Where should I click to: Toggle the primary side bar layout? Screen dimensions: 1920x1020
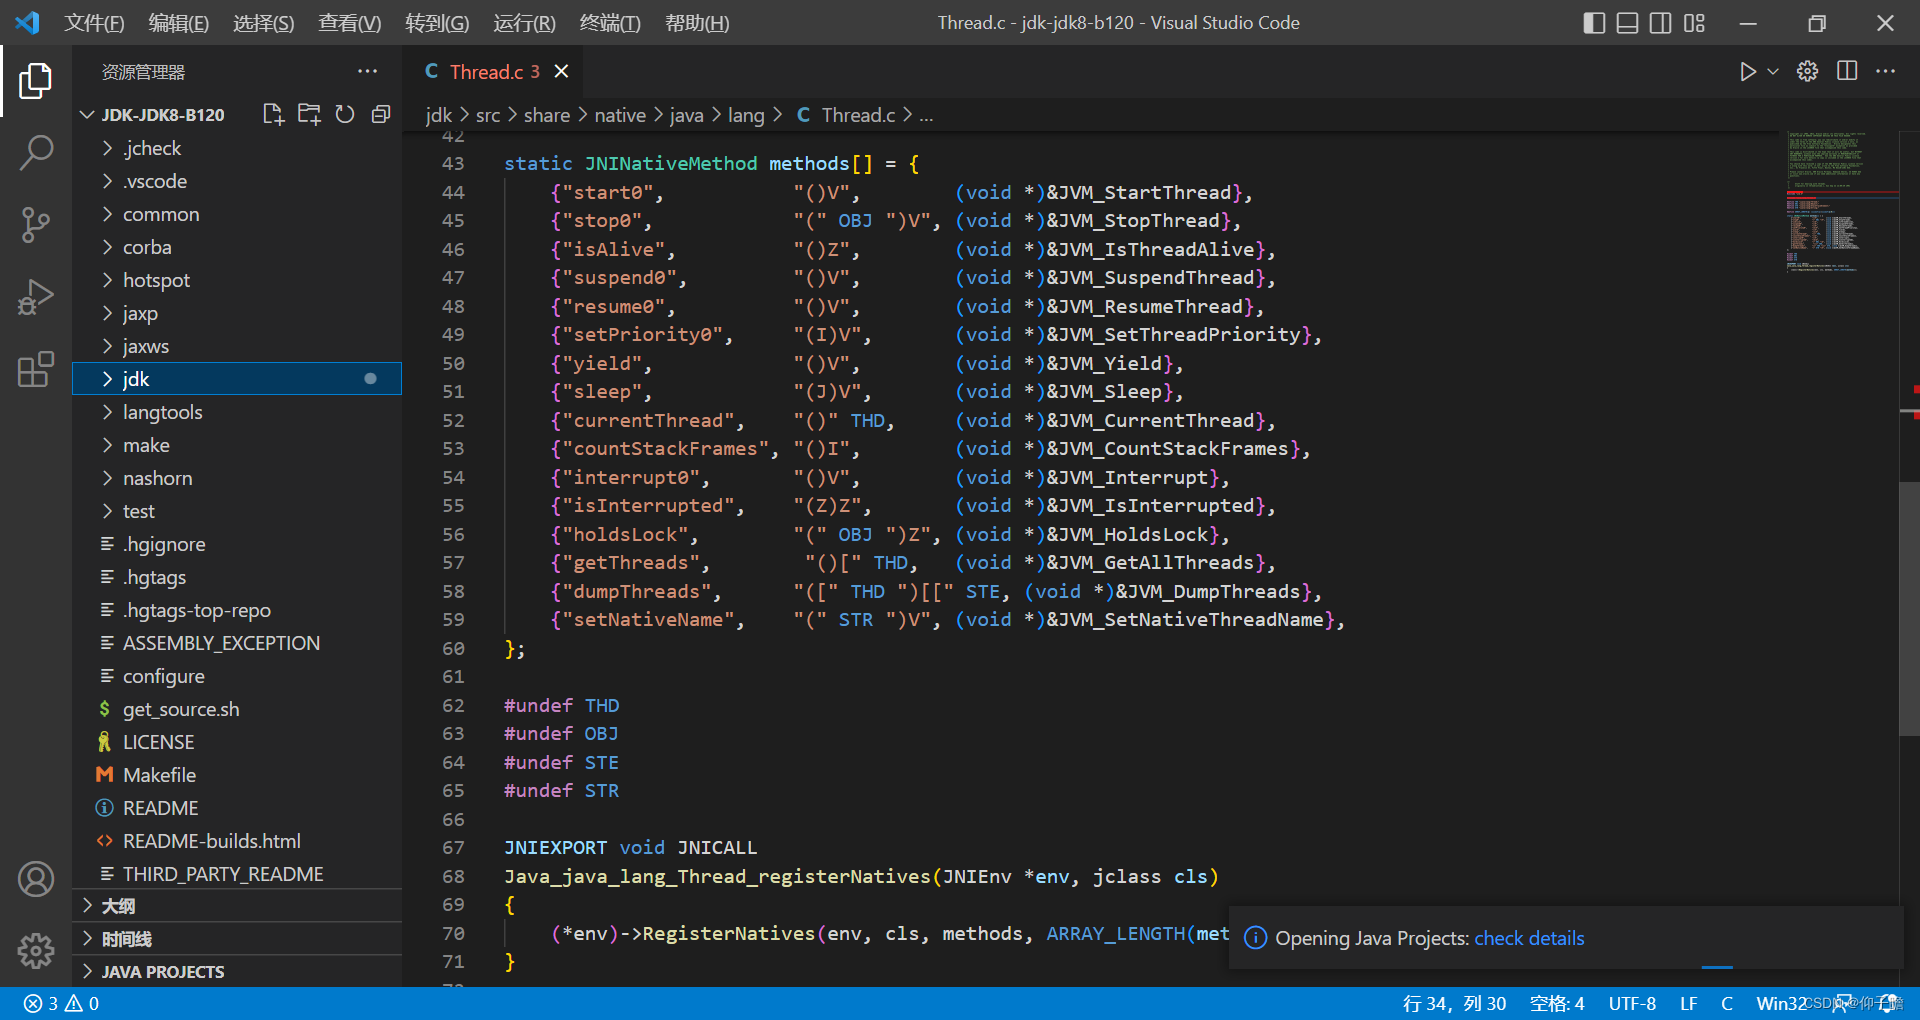[1595, 22]
